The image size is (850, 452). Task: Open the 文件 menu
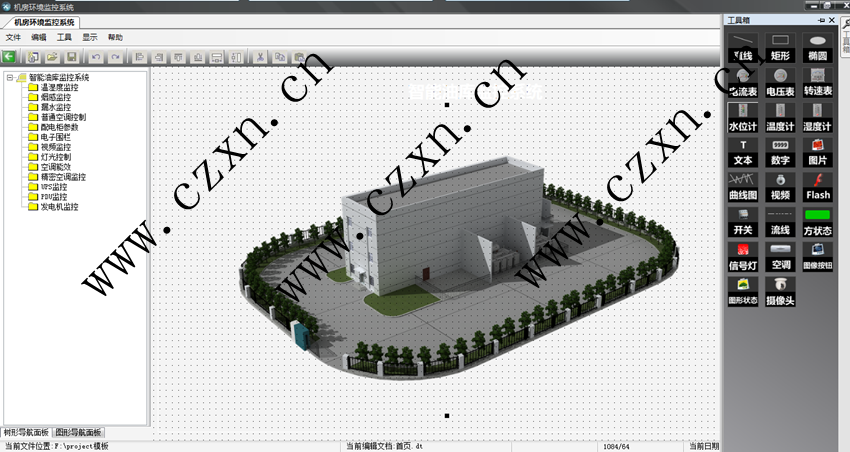pyautogui.click(x=13, y=37)
